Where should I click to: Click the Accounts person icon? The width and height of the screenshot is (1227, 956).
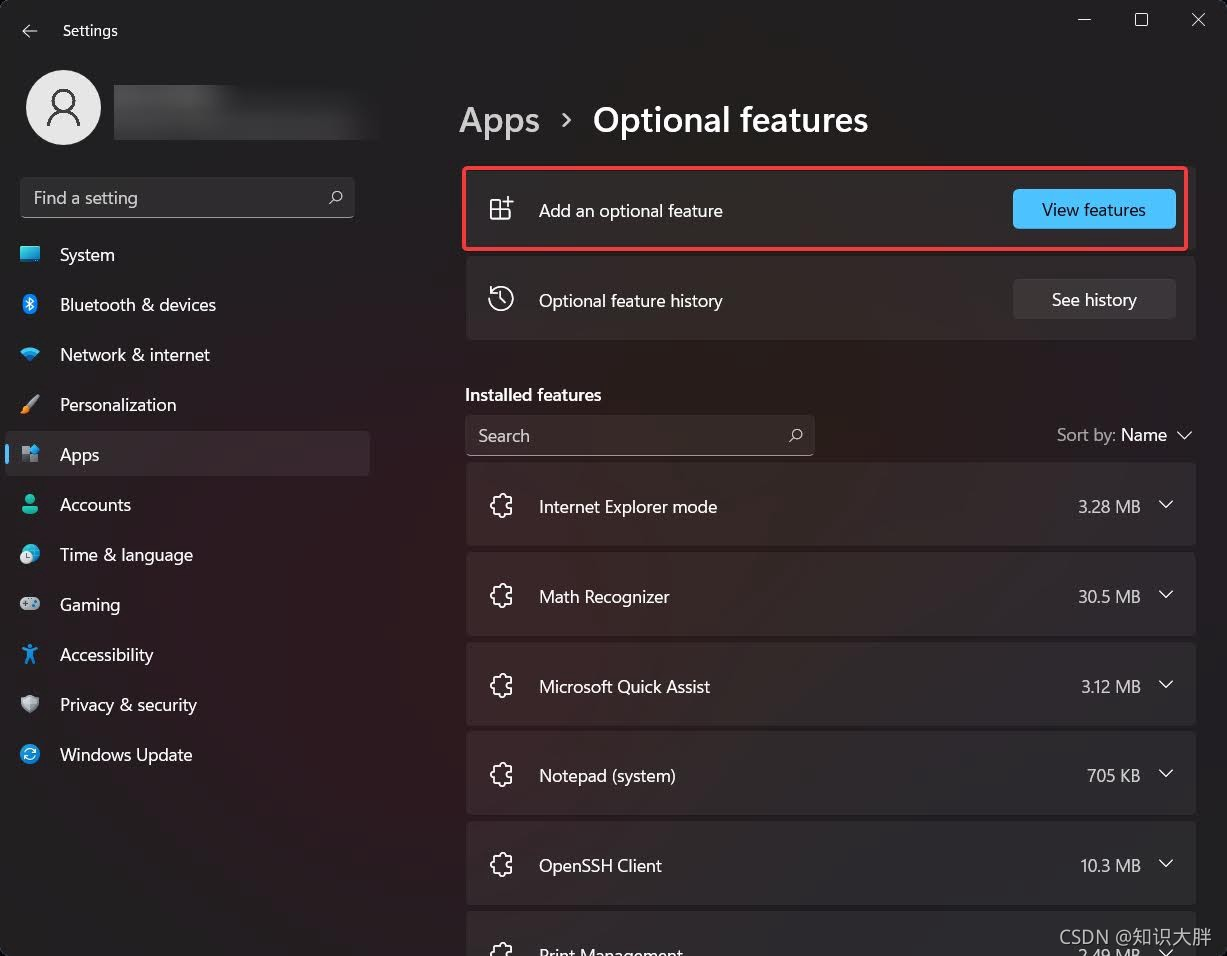coord(30,504)
